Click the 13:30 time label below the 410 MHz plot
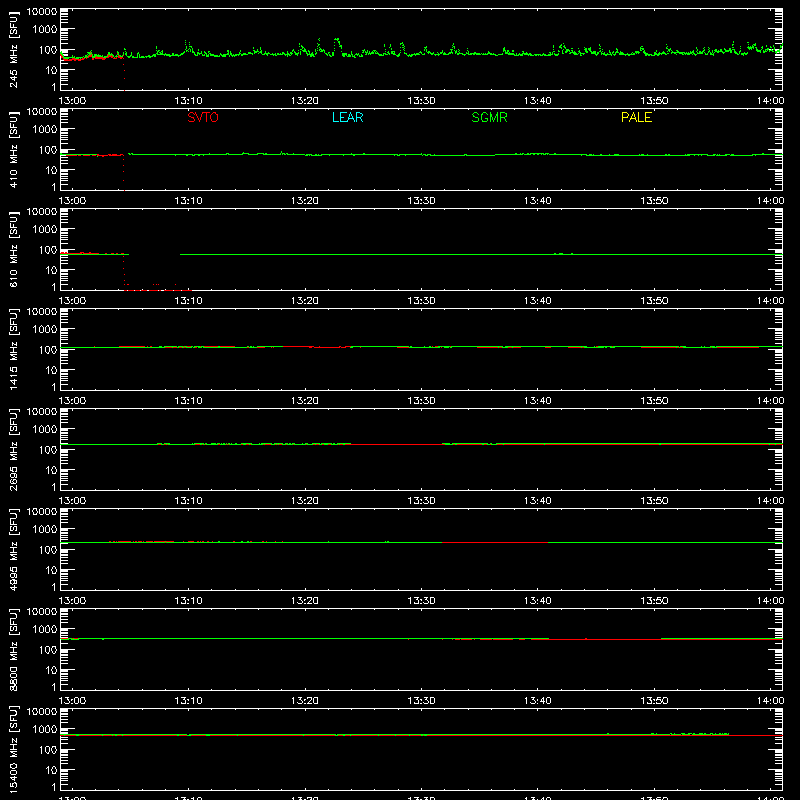Viewport: 800px width, 800px height. [x=421, y=201]
